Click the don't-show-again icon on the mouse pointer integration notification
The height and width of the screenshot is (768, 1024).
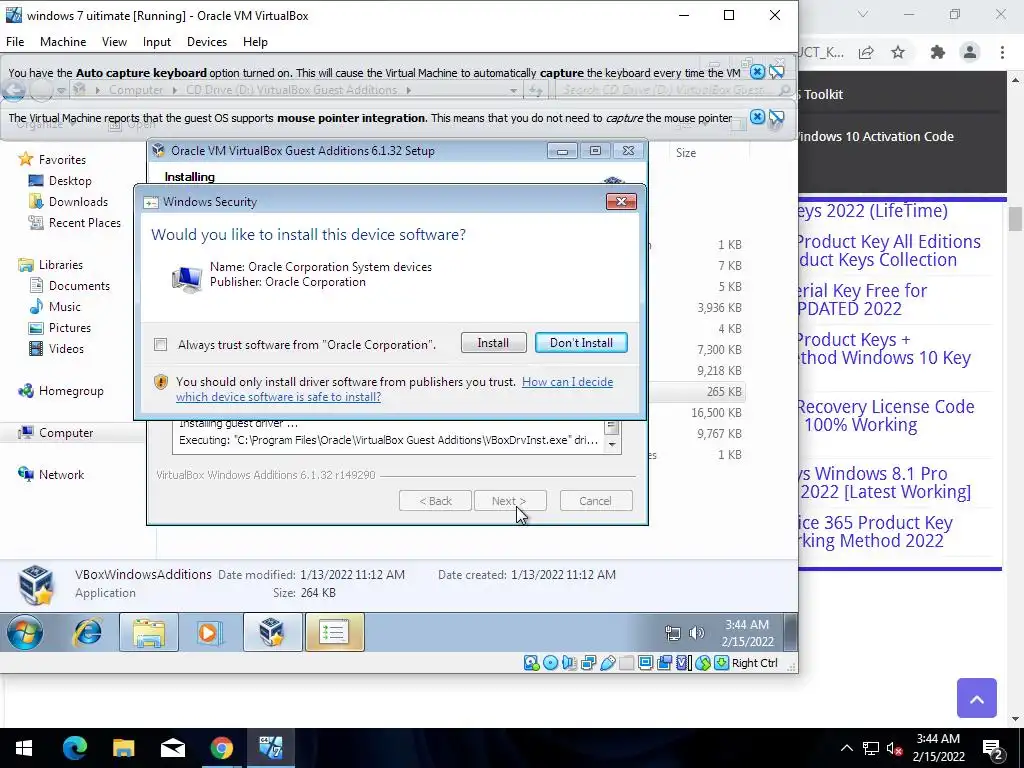(x=776, y=117)
